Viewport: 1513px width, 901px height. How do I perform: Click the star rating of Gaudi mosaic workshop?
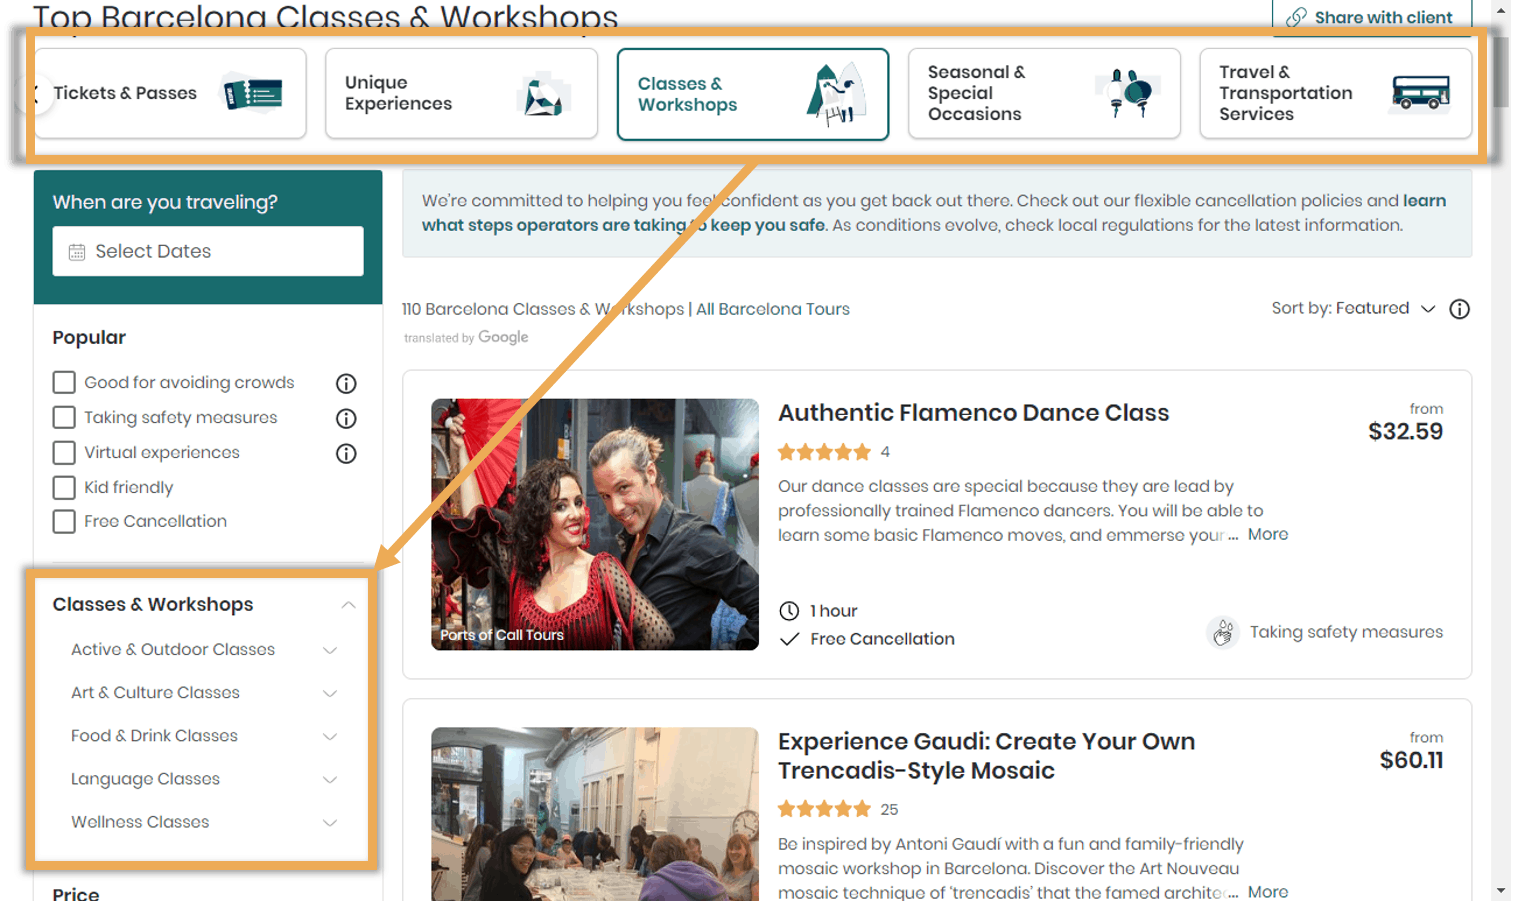(824, 809)
